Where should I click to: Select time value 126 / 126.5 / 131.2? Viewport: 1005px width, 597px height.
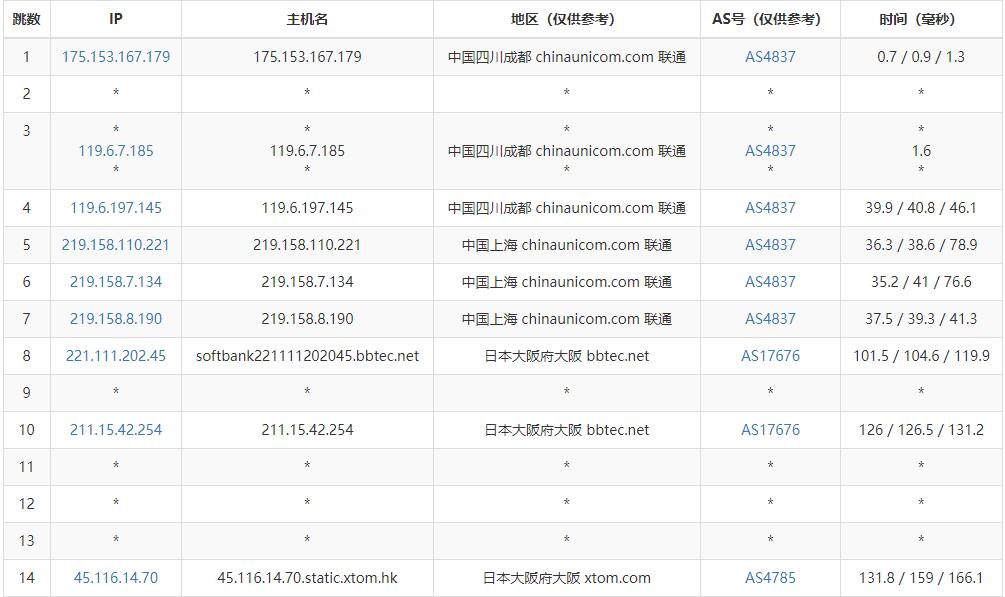click(921, 430)
